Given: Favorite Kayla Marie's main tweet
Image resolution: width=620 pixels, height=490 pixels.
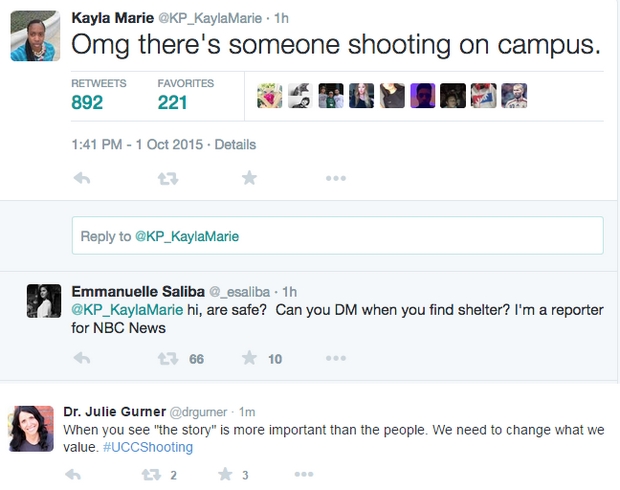Looking at the screenshot, I should pos(250,178).
